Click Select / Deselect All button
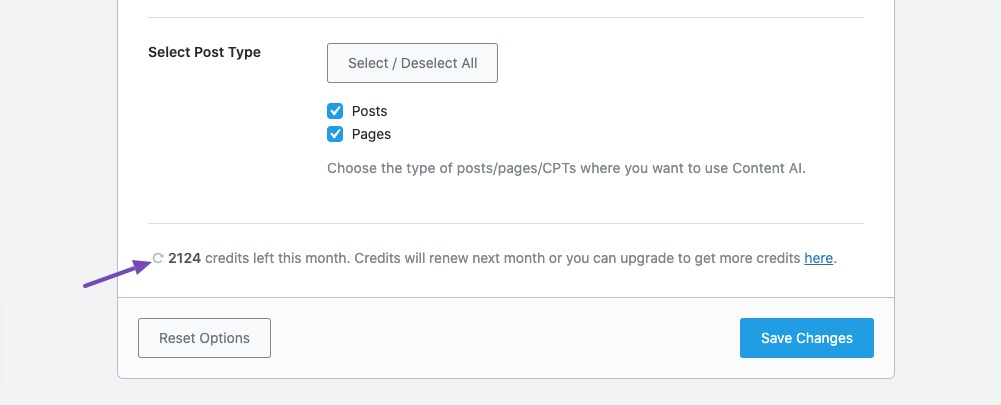Screen dimensions: 1001x405 point(412,63)
